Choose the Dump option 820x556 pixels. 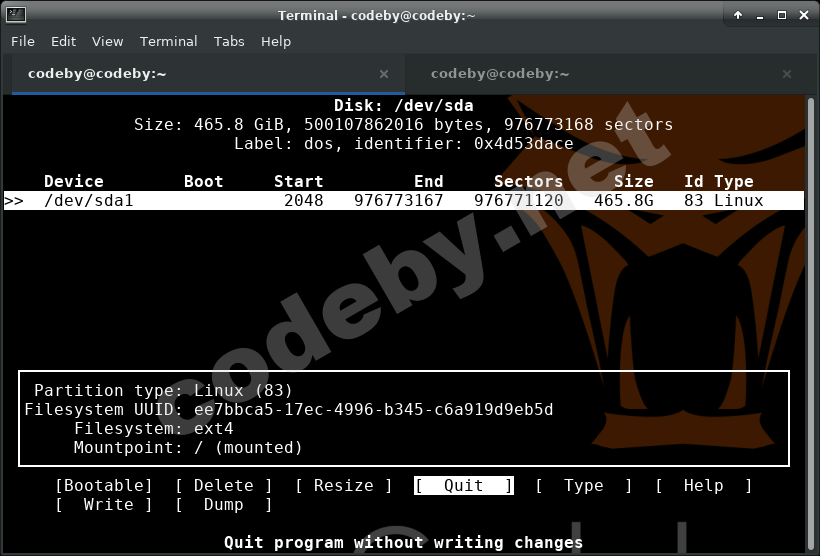pyautogui.click(x=224, y=505)
